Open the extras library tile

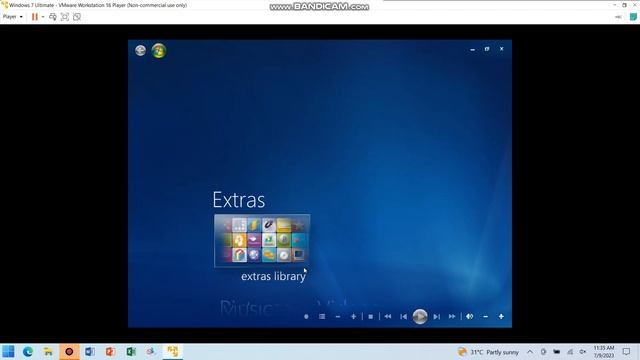262,240
